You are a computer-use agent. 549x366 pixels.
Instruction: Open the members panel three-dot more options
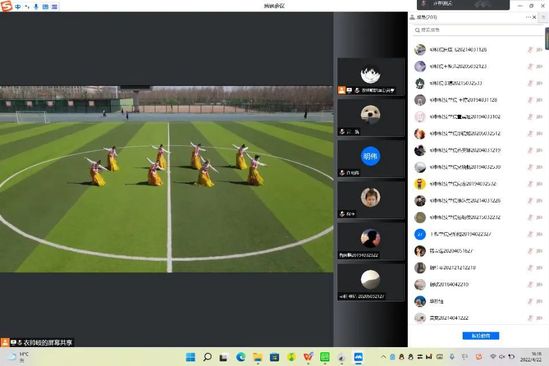click(528, 17)
